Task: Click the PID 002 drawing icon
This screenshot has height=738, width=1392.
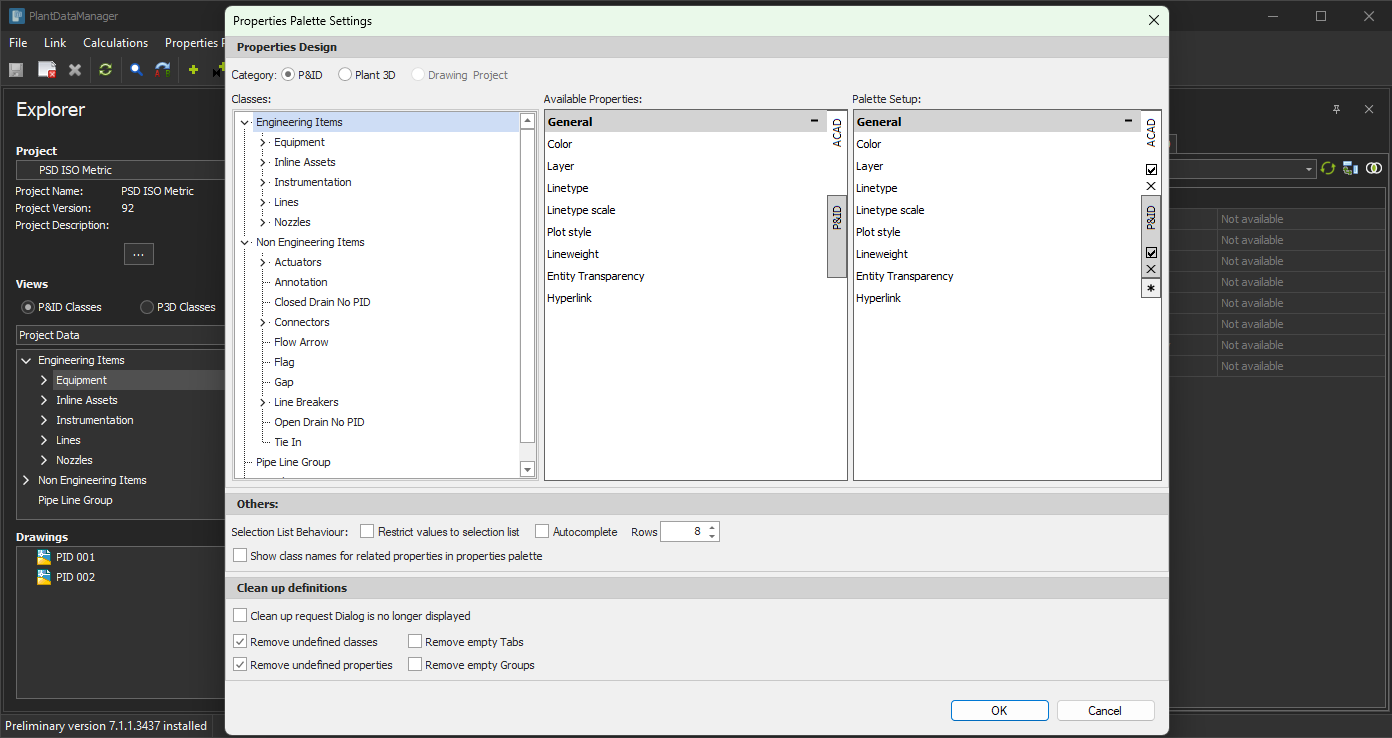Action: (x=44, y=577)
